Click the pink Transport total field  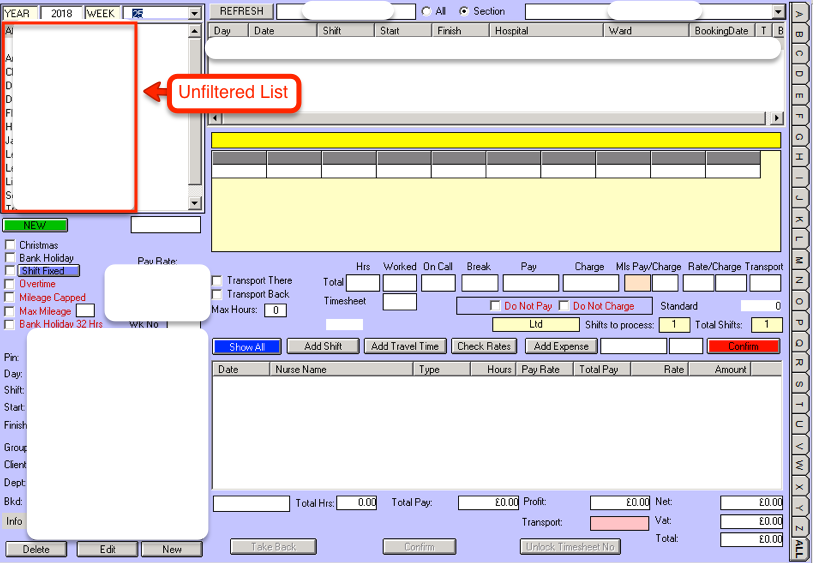619,523
